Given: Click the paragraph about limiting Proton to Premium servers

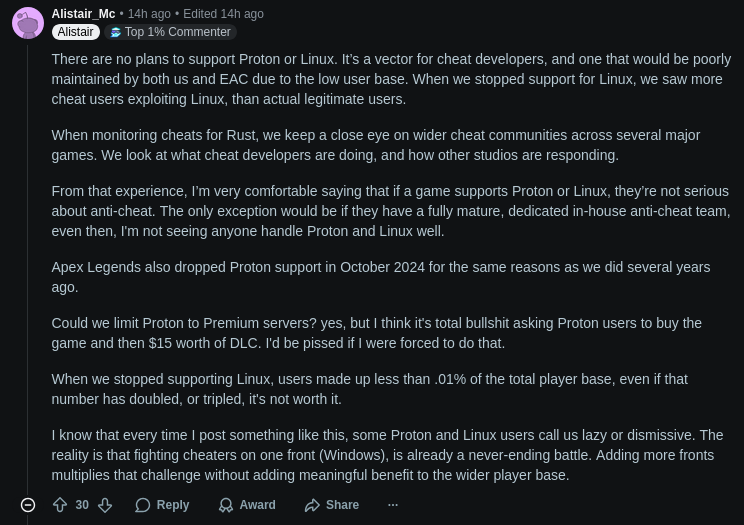Looking at the screenshot, I should tap(376, 333).
